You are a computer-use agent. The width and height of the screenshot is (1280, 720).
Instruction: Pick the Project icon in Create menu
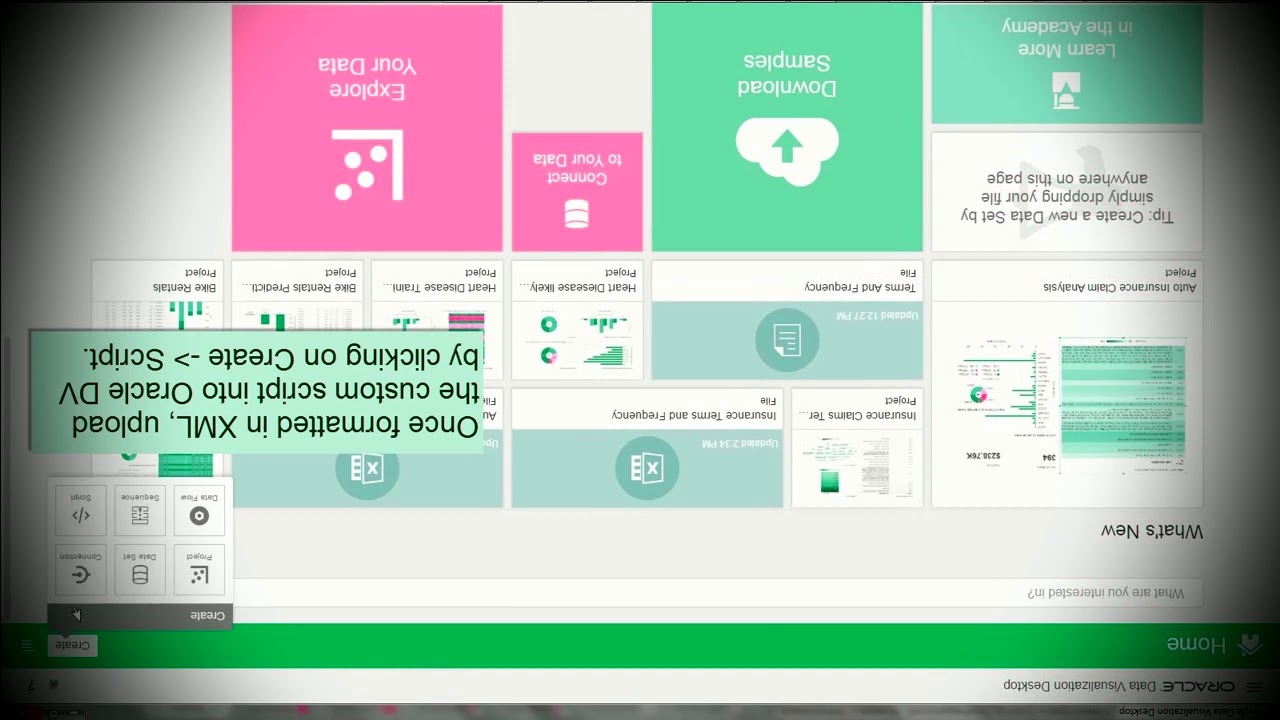coord(199,570)
